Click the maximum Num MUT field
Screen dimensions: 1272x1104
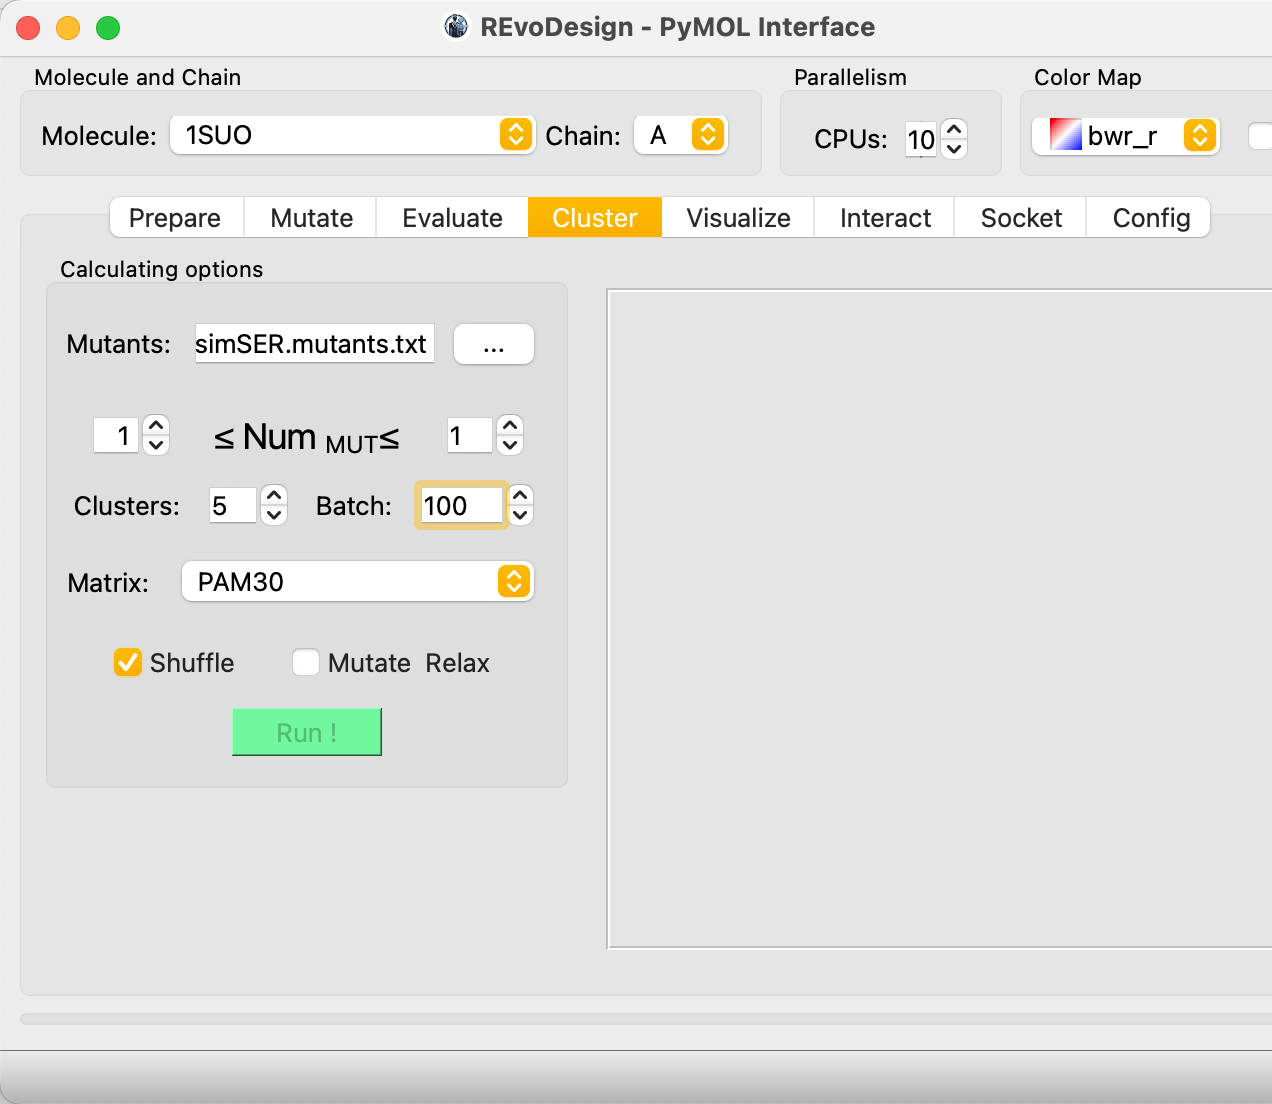pos(469,436)
